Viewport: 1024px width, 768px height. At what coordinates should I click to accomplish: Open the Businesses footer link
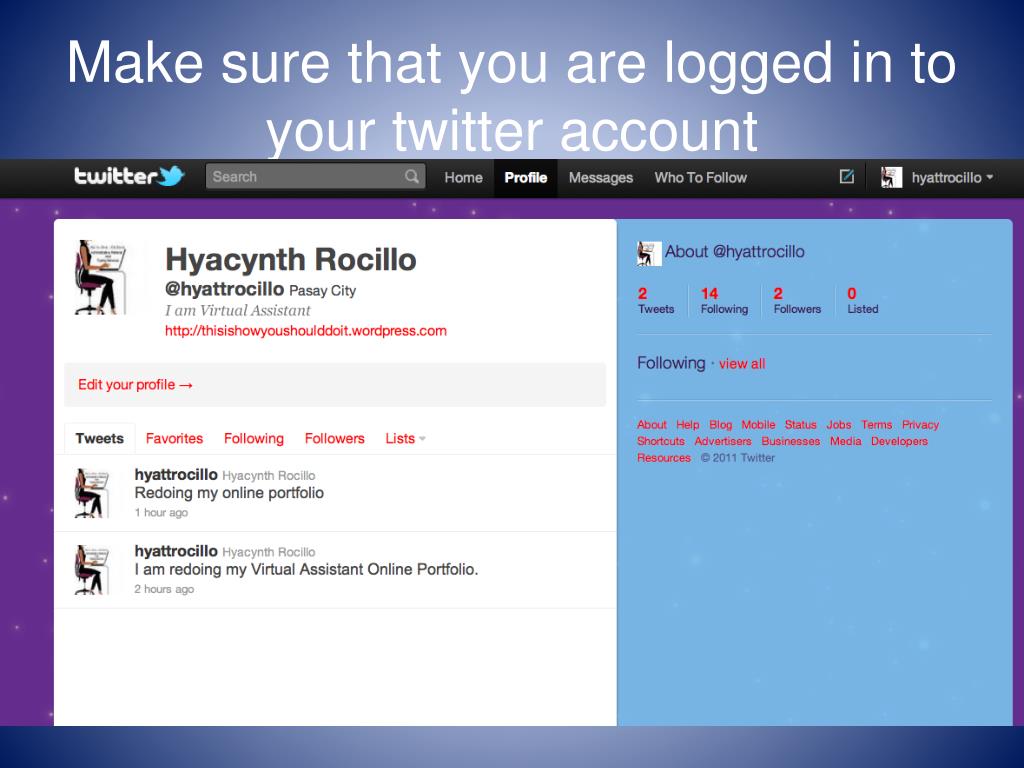[790, 441]
